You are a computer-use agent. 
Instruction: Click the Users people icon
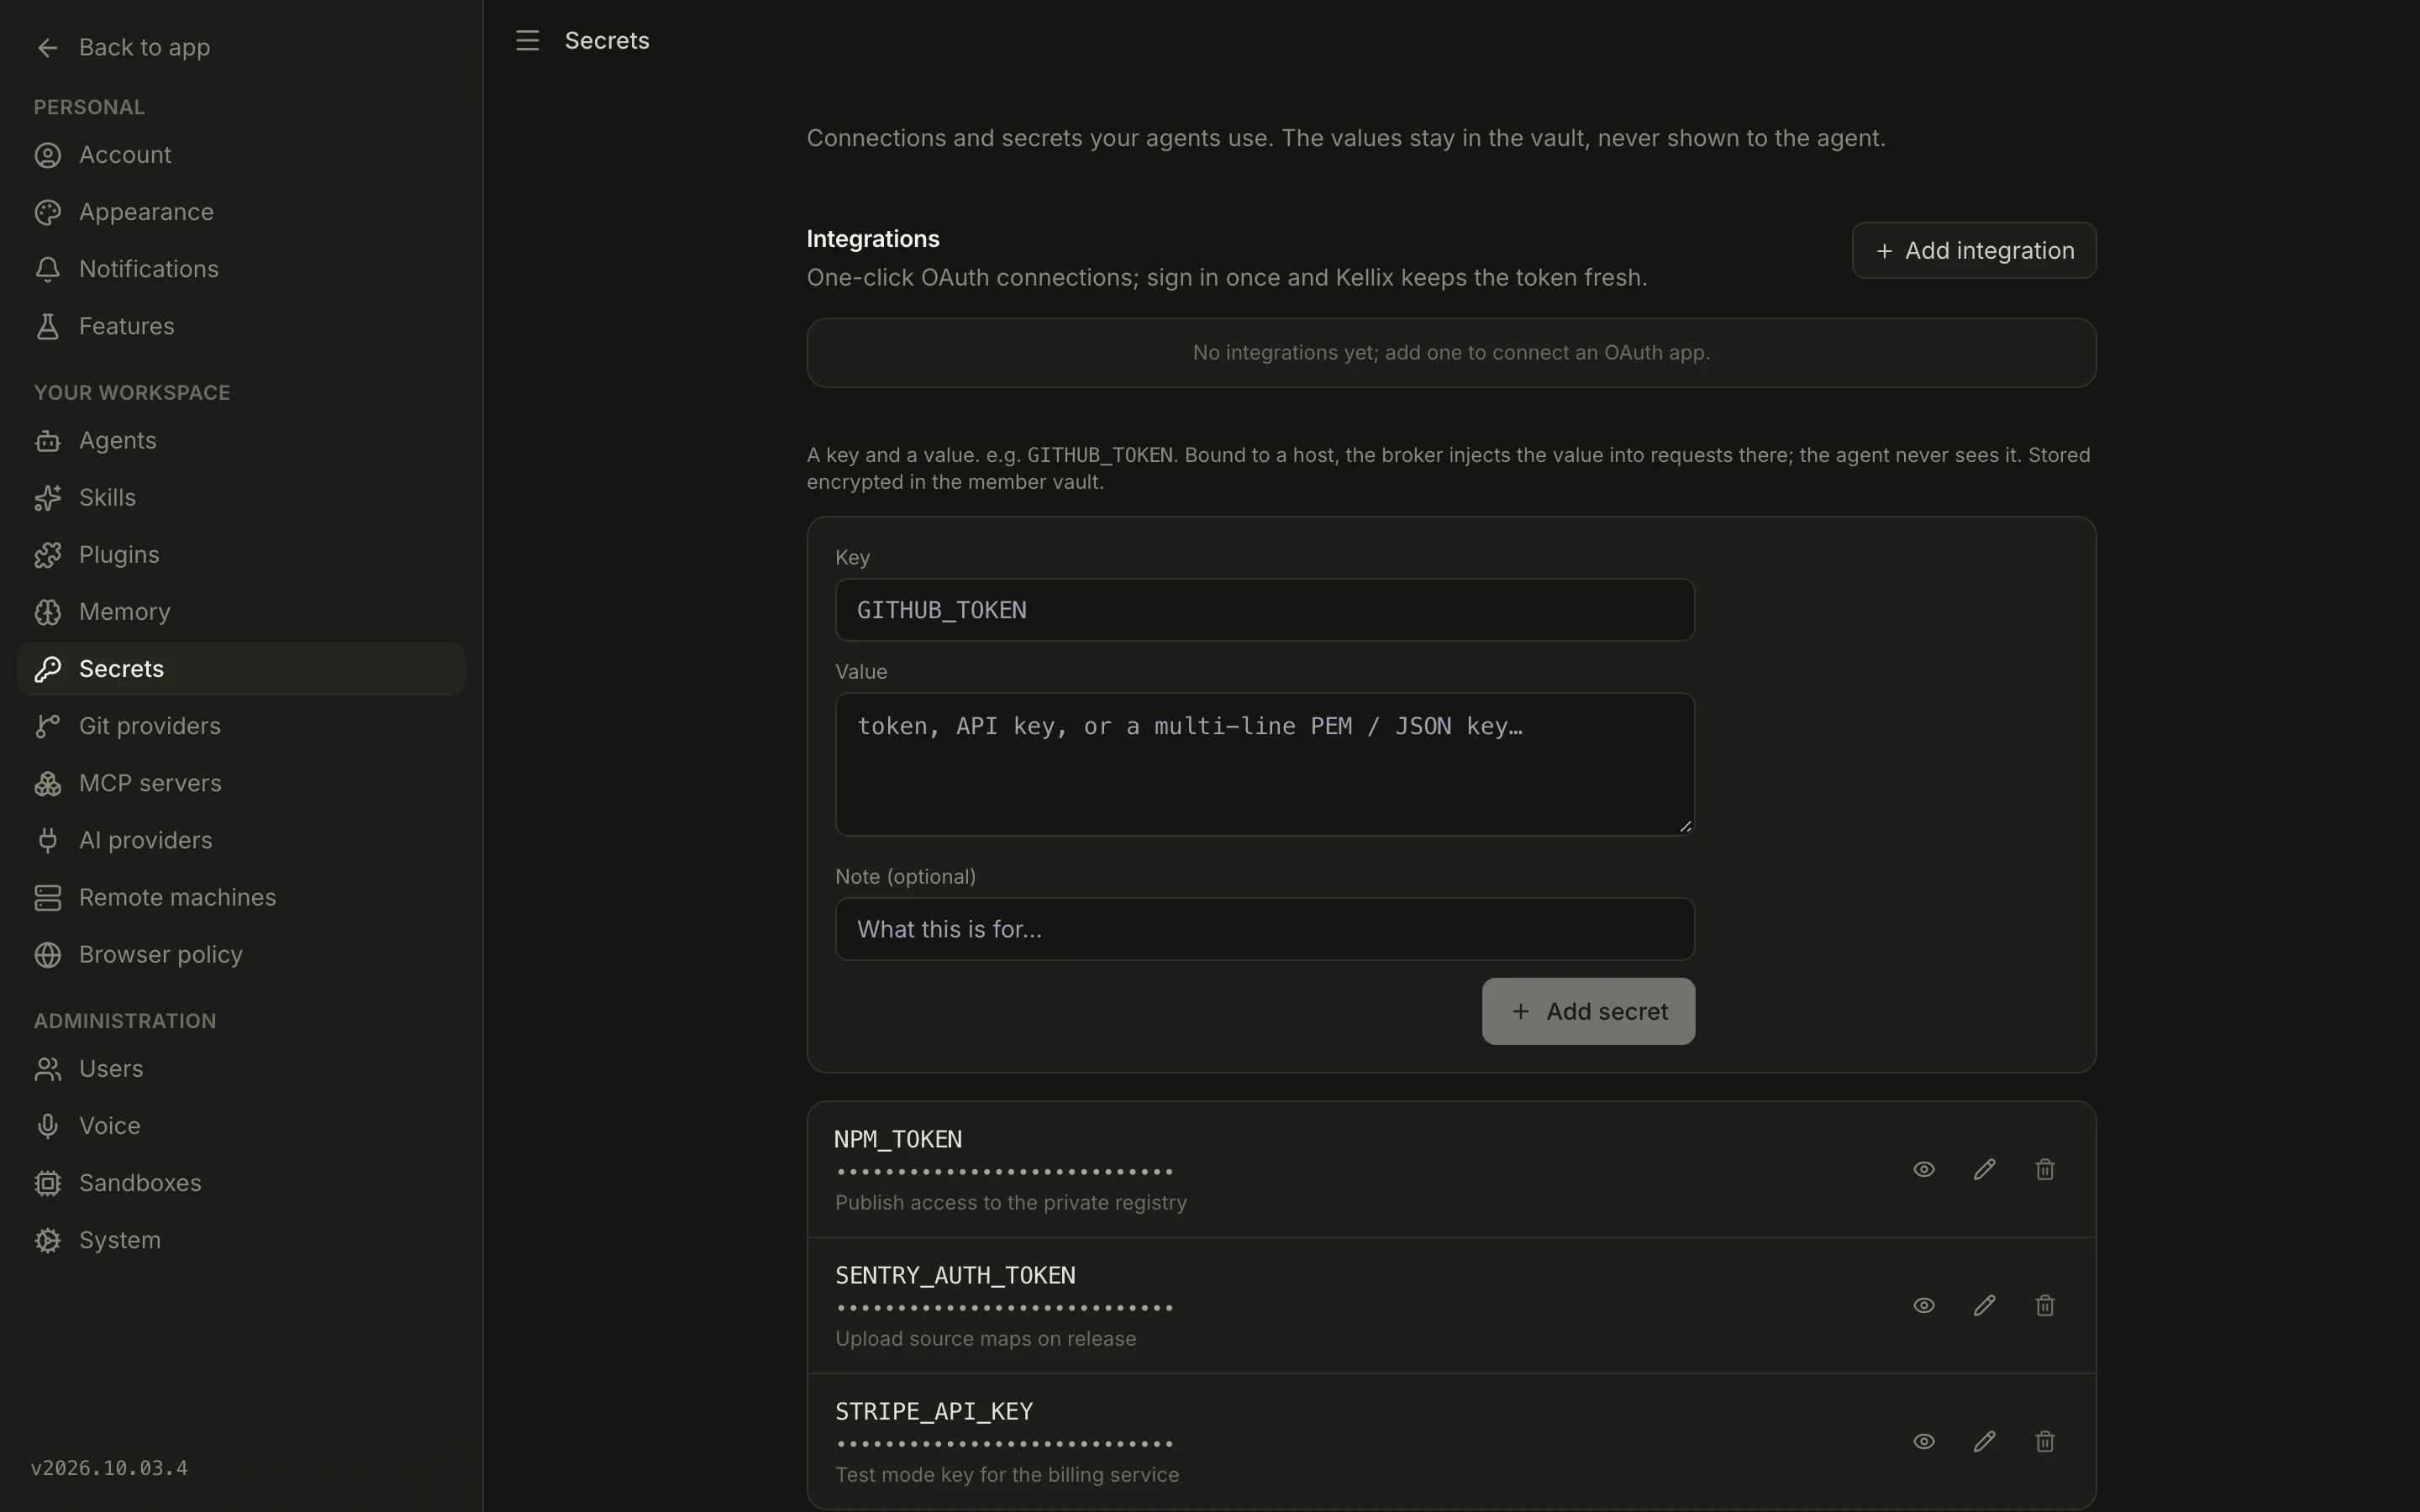[47, 1069]
